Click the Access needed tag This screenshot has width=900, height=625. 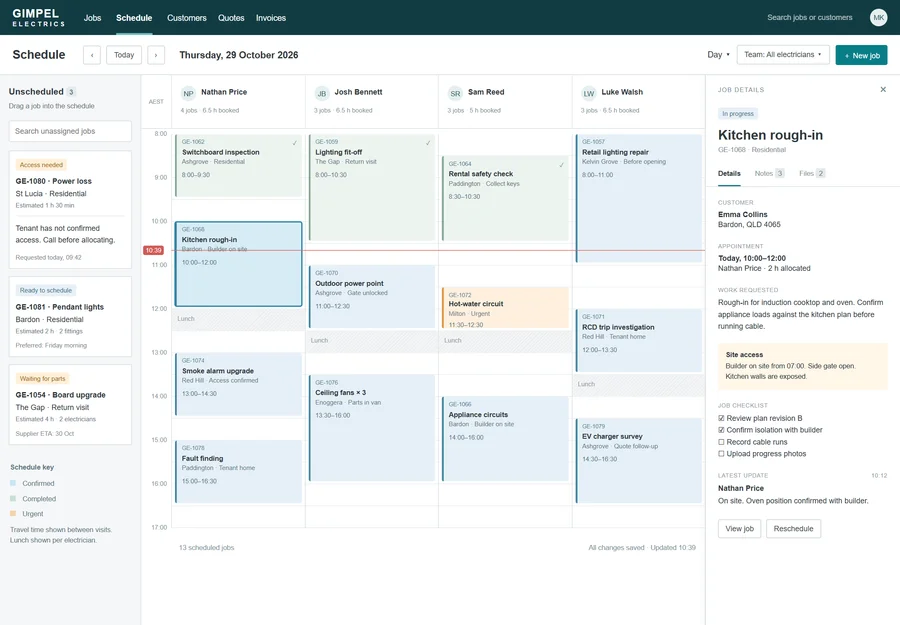tap(41, 165)
